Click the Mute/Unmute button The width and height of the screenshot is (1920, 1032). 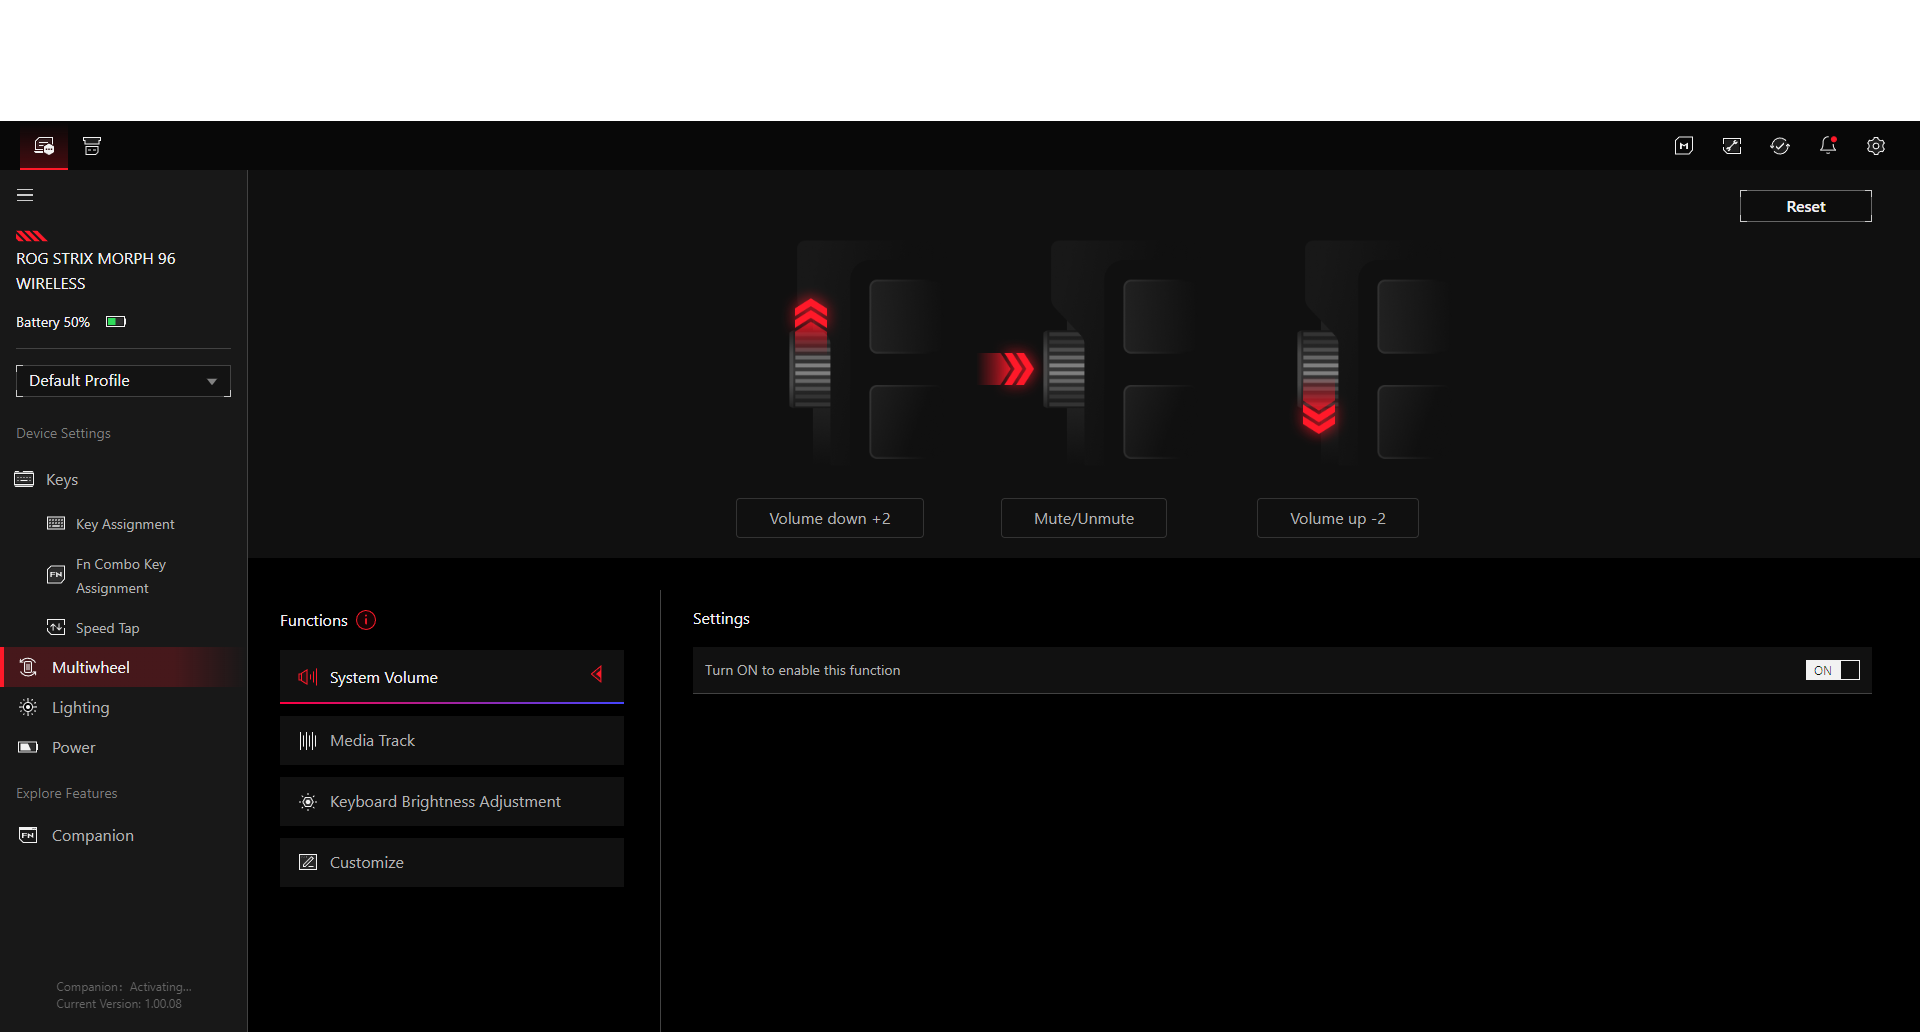coord(1083,518)
